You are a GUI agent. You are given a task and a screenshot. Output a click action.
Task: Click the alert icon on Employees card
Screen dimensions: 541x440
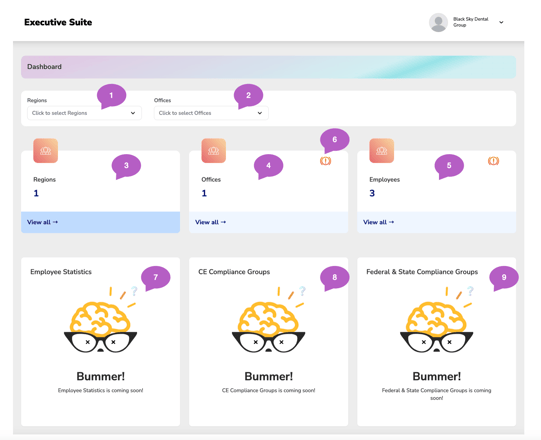pyautogui.click(x=493, y=161)
